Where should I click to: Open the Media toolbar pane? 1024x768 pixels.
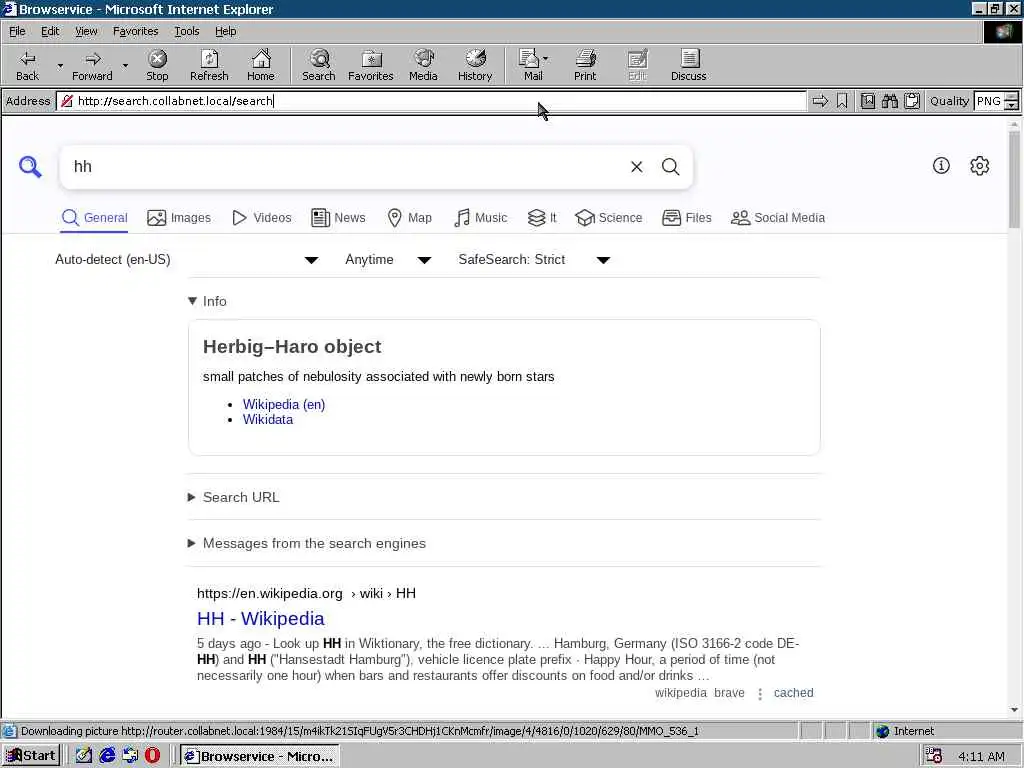point(423,66)
